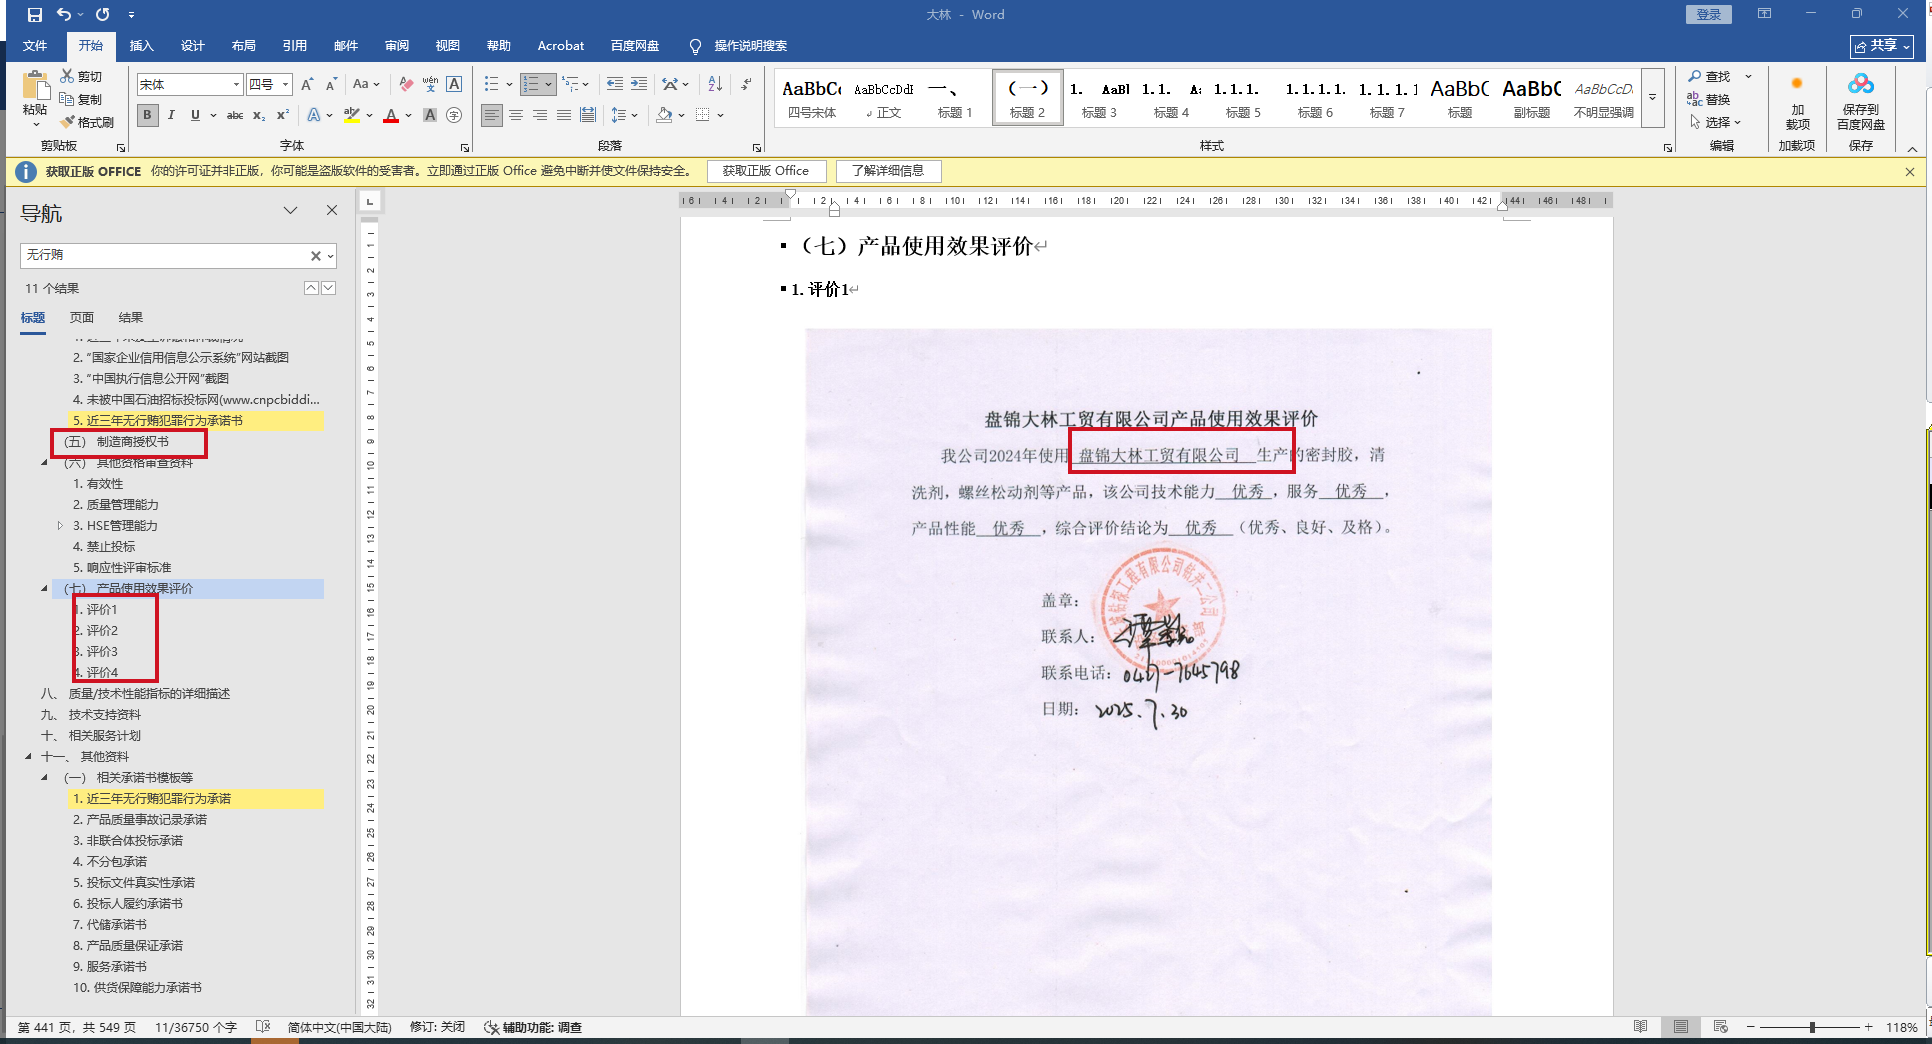Adjust the zoom slider in status bar

point(1811,1027)
